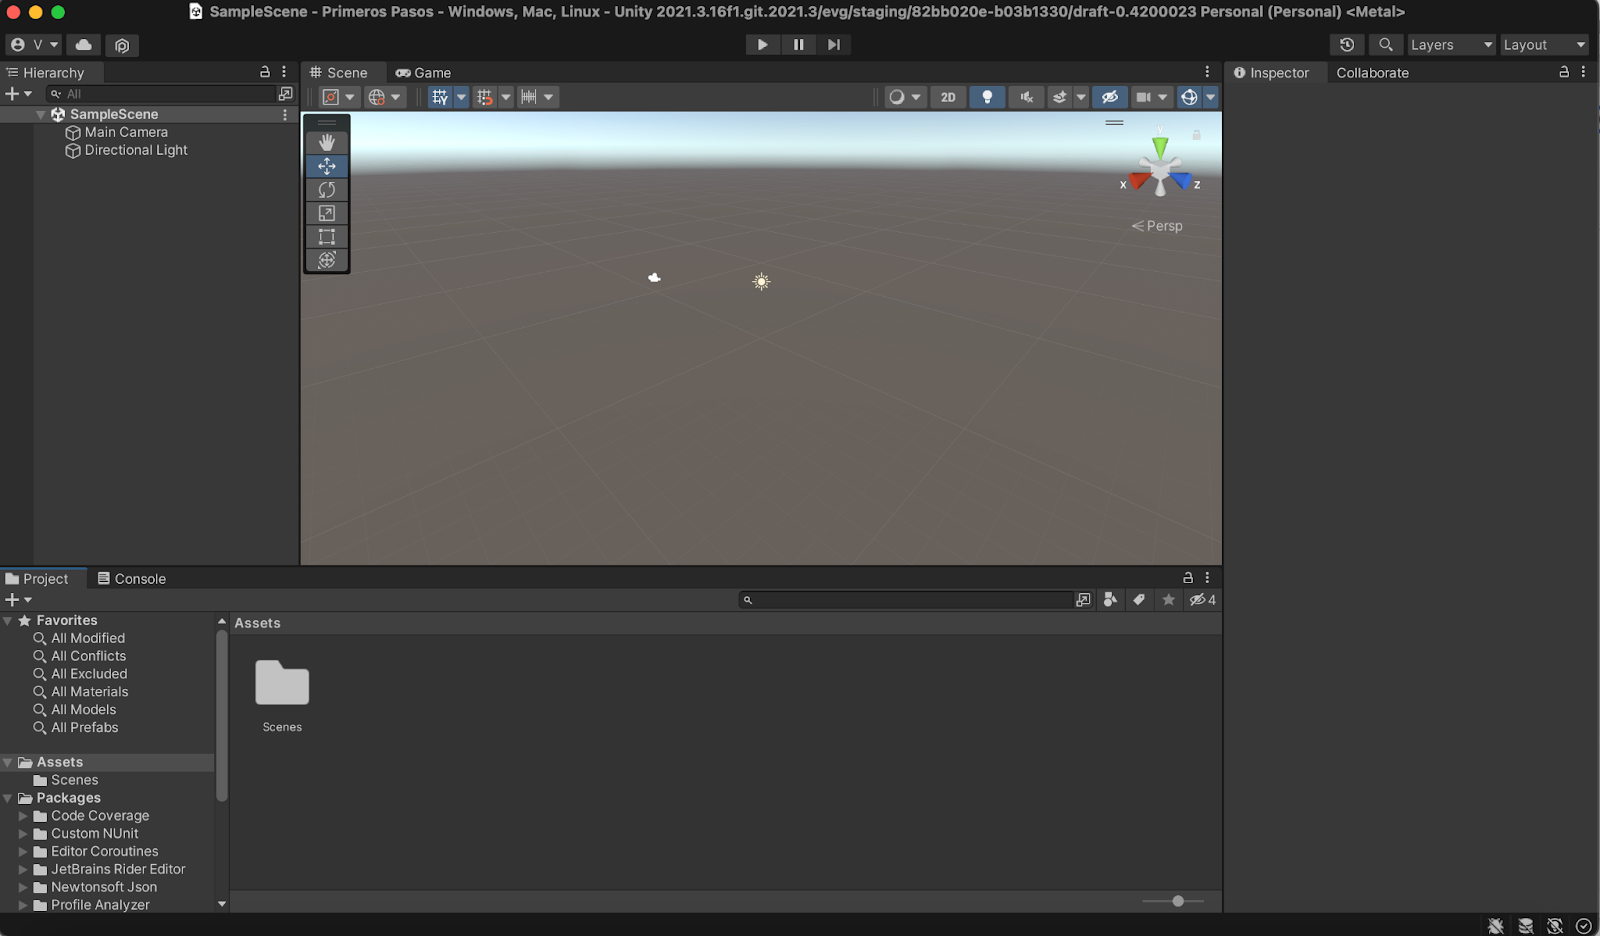This screenshot has width=1600, height=936.
Task: Open search window icon in Project panel
Action: pos(1083,600)
